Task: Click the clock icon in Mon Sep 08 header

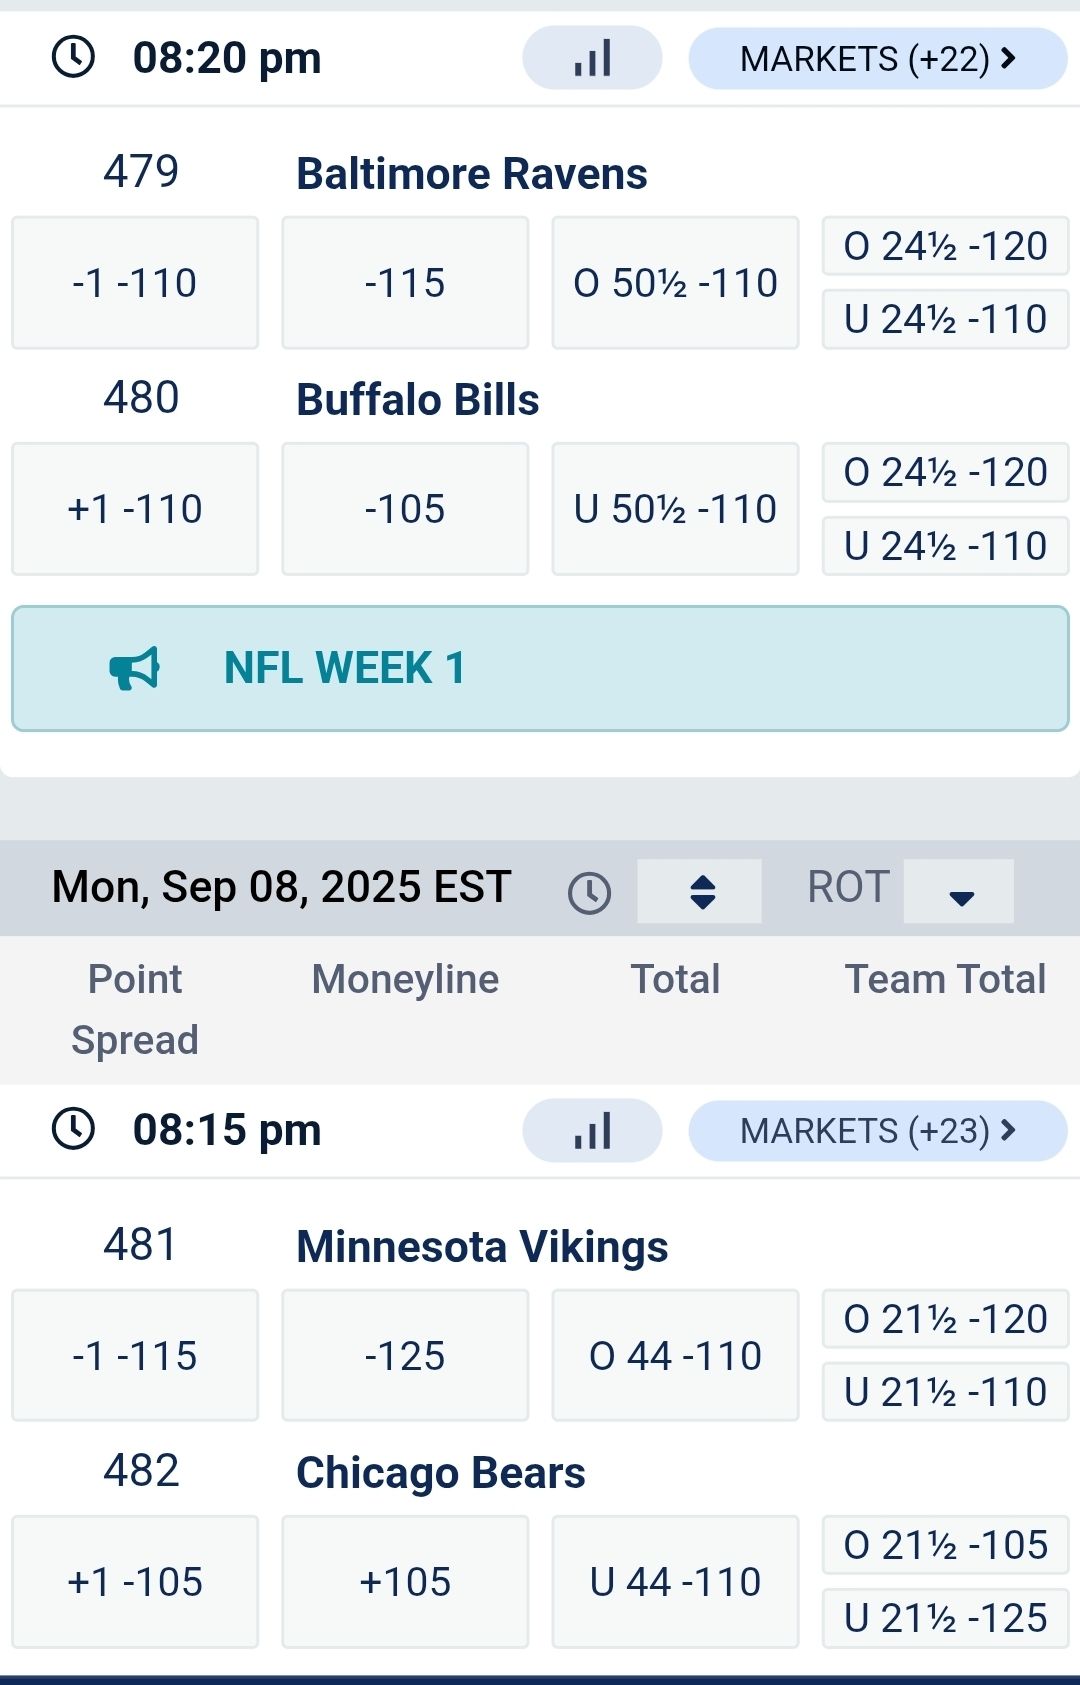Action: pos(590,892)
